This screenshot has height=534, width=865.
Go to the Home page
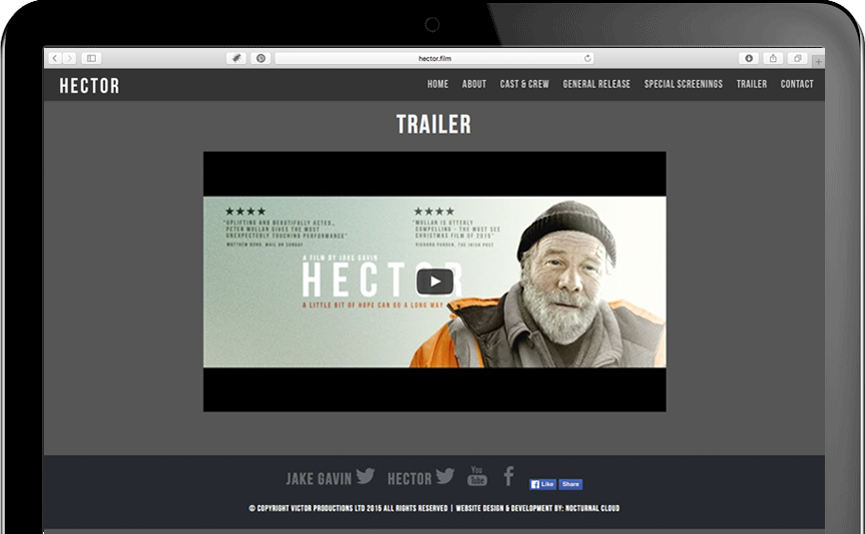pos(438,84)
